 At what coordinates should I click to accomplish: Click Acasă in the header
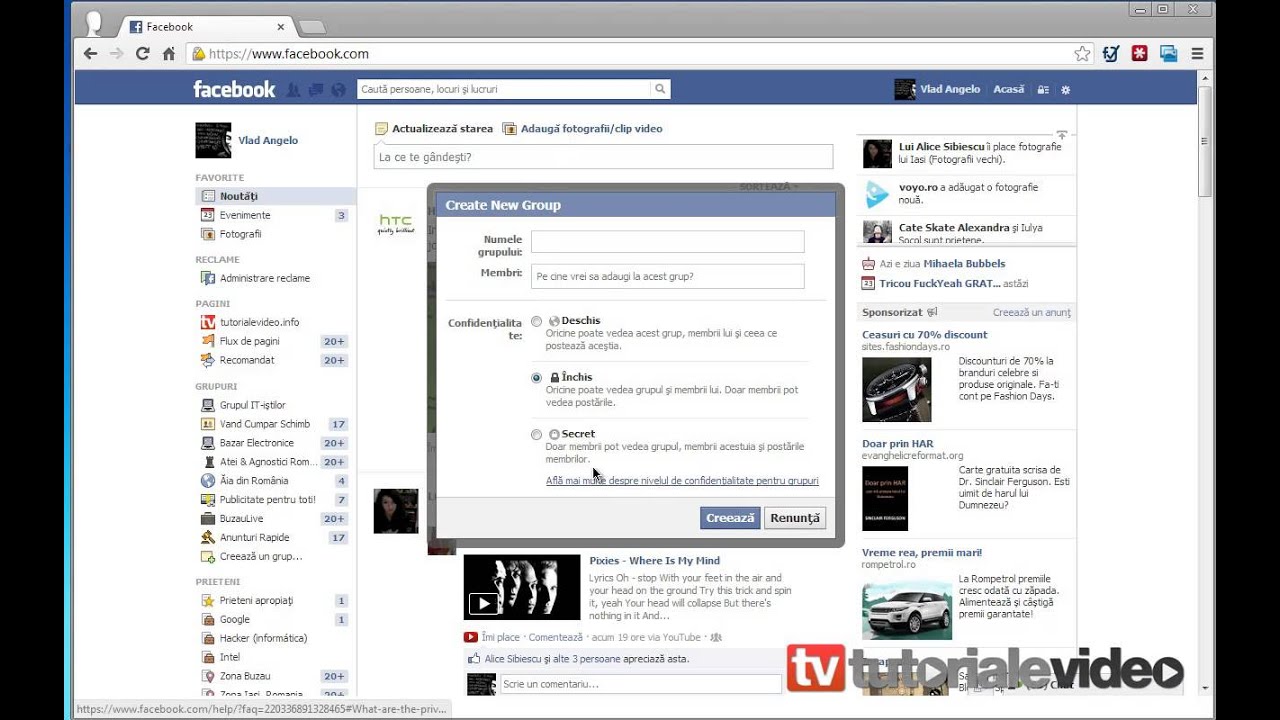point(1008,89)
